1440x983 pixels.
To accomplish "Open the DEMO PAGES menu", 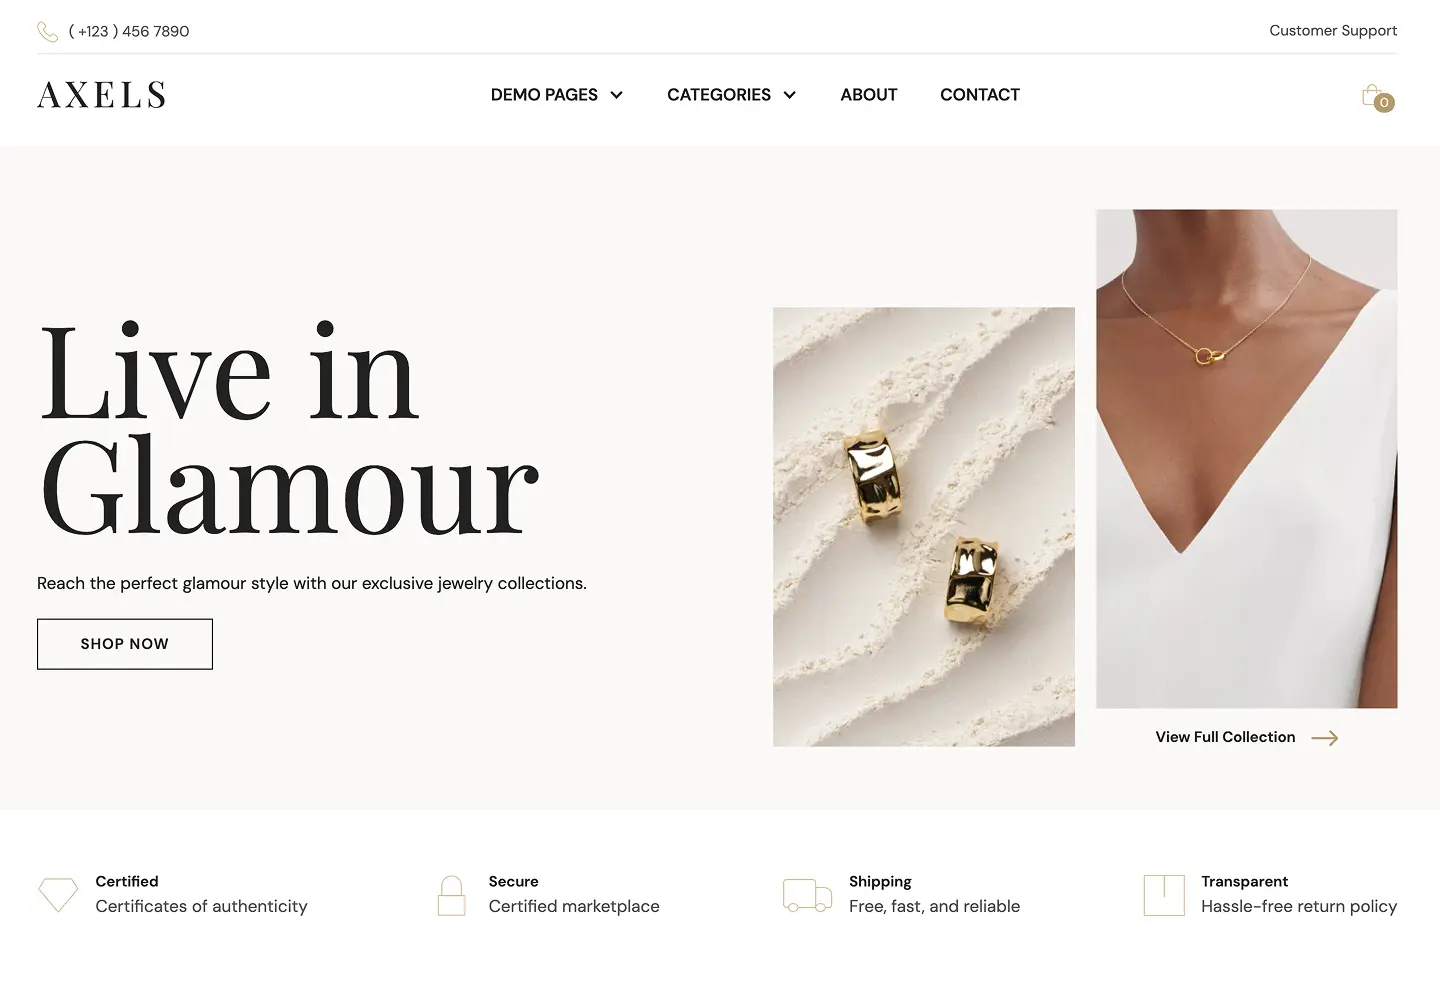I will [544, 95].
